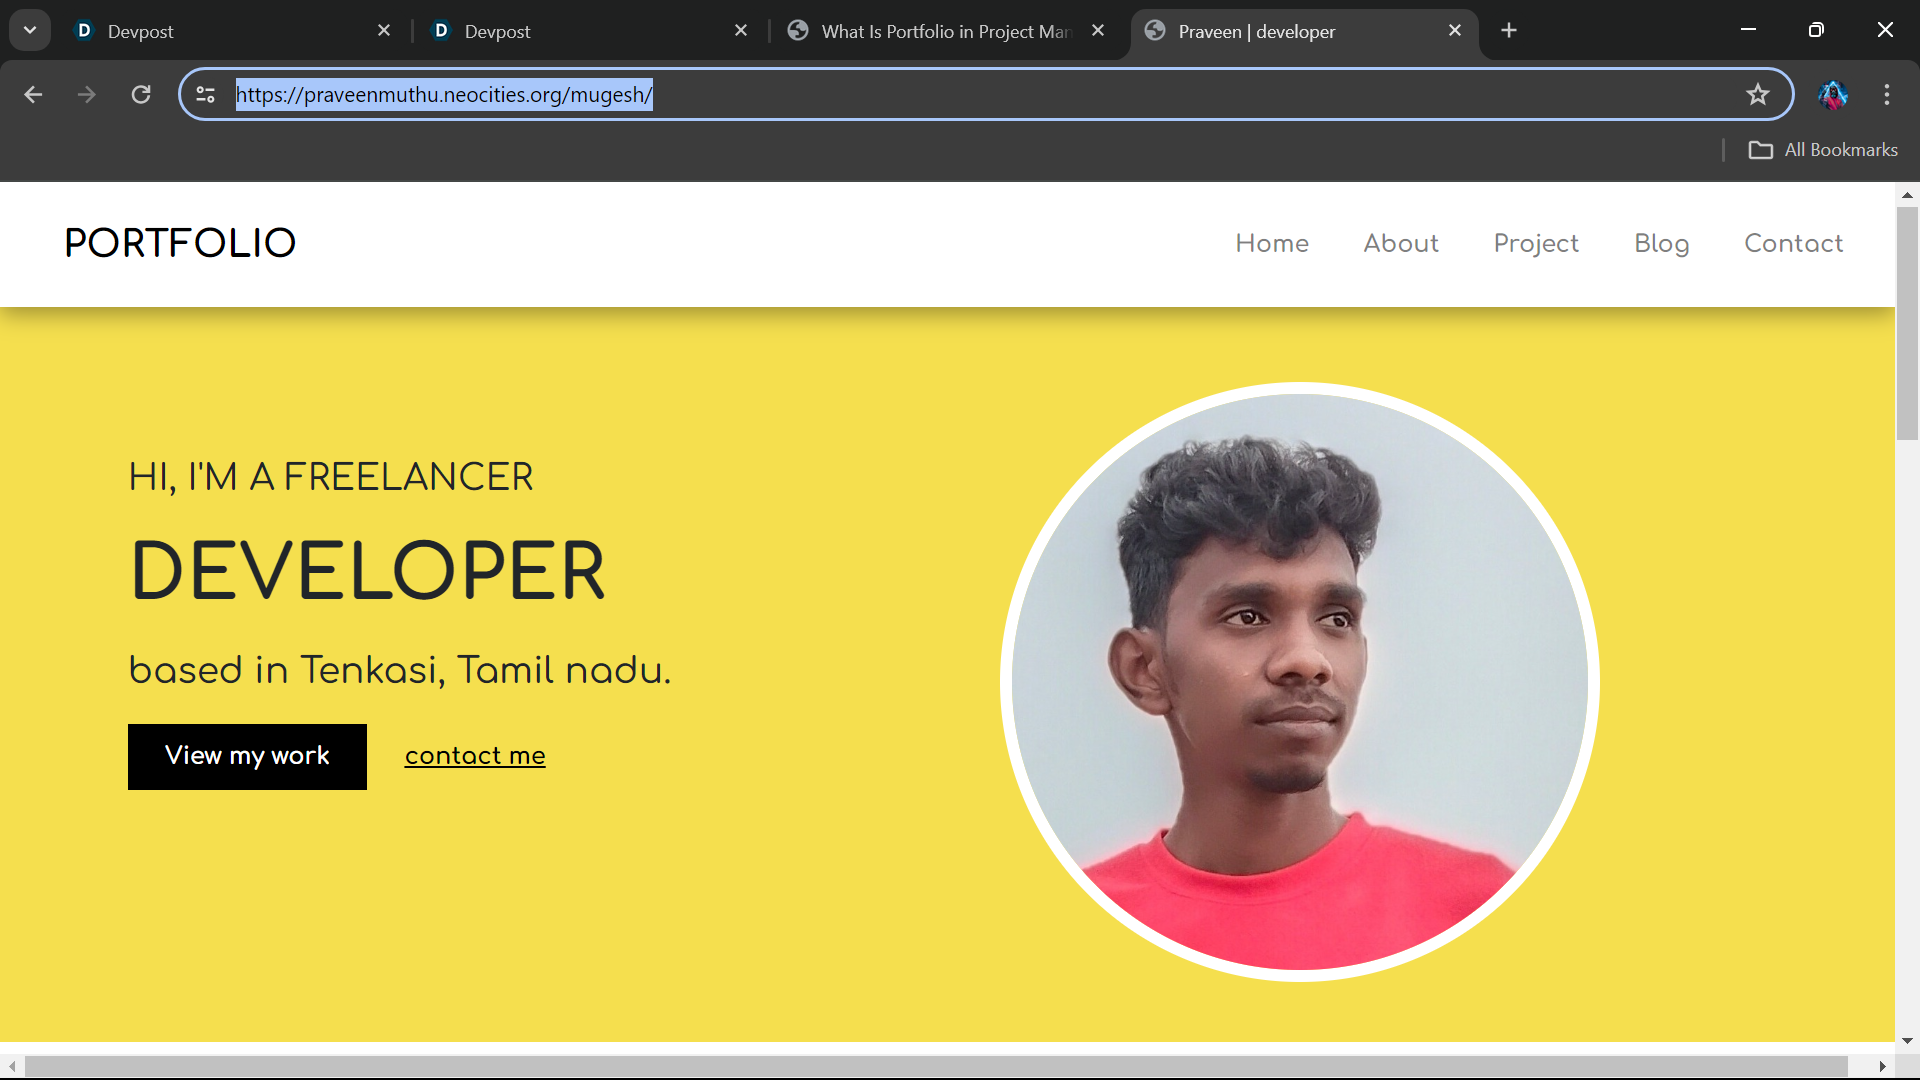Go to the About nav link

point(1400,243)
